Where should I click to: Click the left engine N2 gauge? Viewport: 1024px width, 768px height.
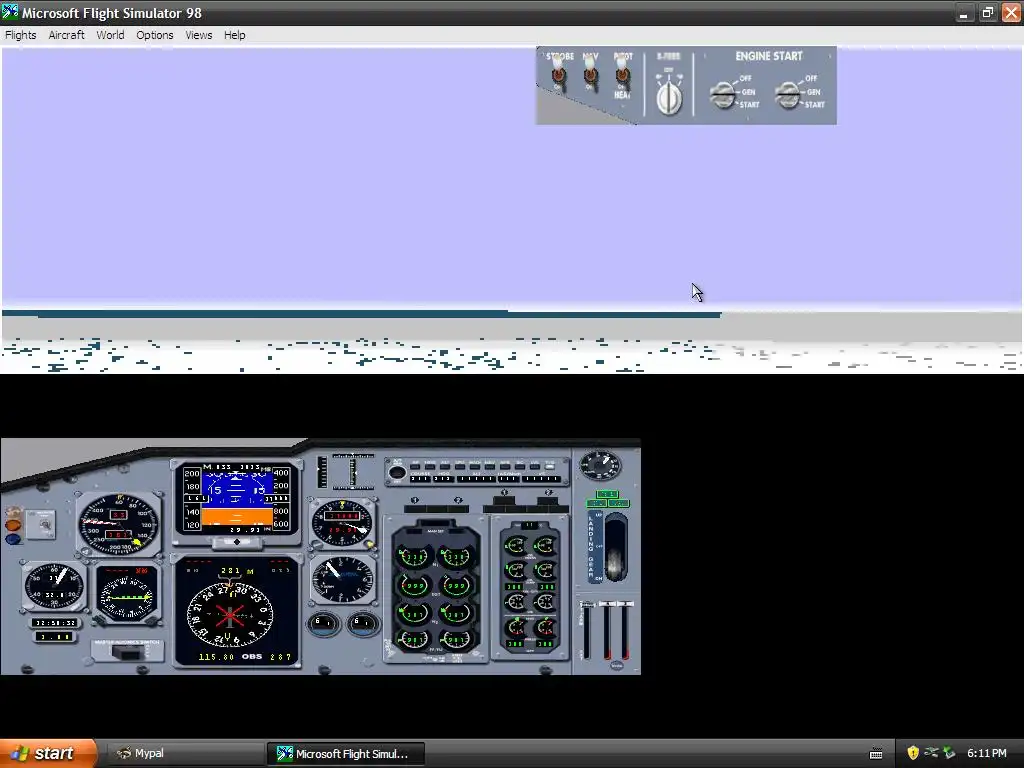(x=413, y=613)
